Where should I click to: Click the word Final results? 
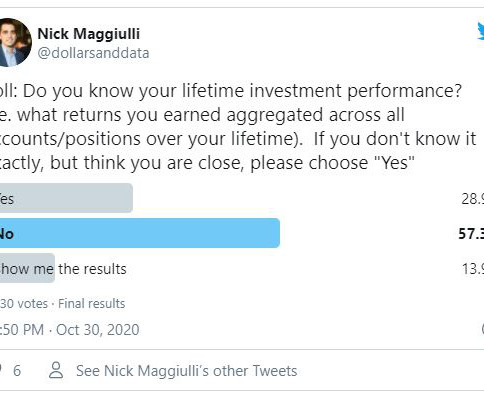tap(92, 304)
